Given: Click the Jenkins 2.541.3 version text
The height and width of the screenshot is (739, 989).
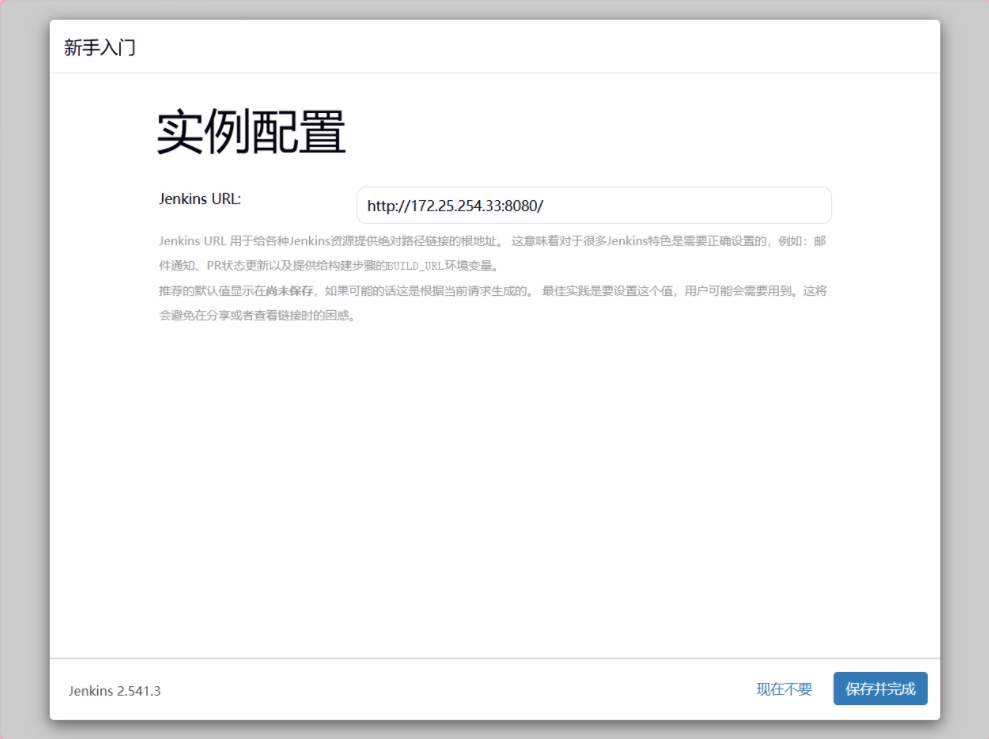Looking at the screenshot, I should pos(114,691).
